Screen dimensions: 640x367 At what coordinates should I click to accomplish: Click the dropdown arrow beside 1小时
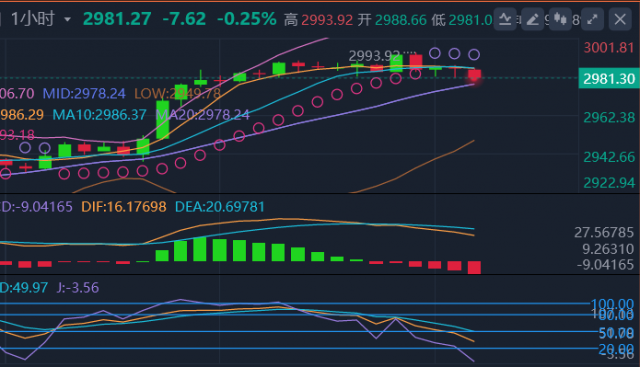[x=67, y=20]
